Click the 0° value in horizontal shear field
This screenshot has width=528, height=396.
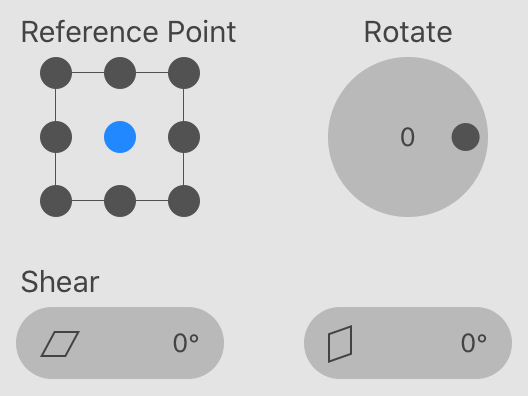pos(186,343)
